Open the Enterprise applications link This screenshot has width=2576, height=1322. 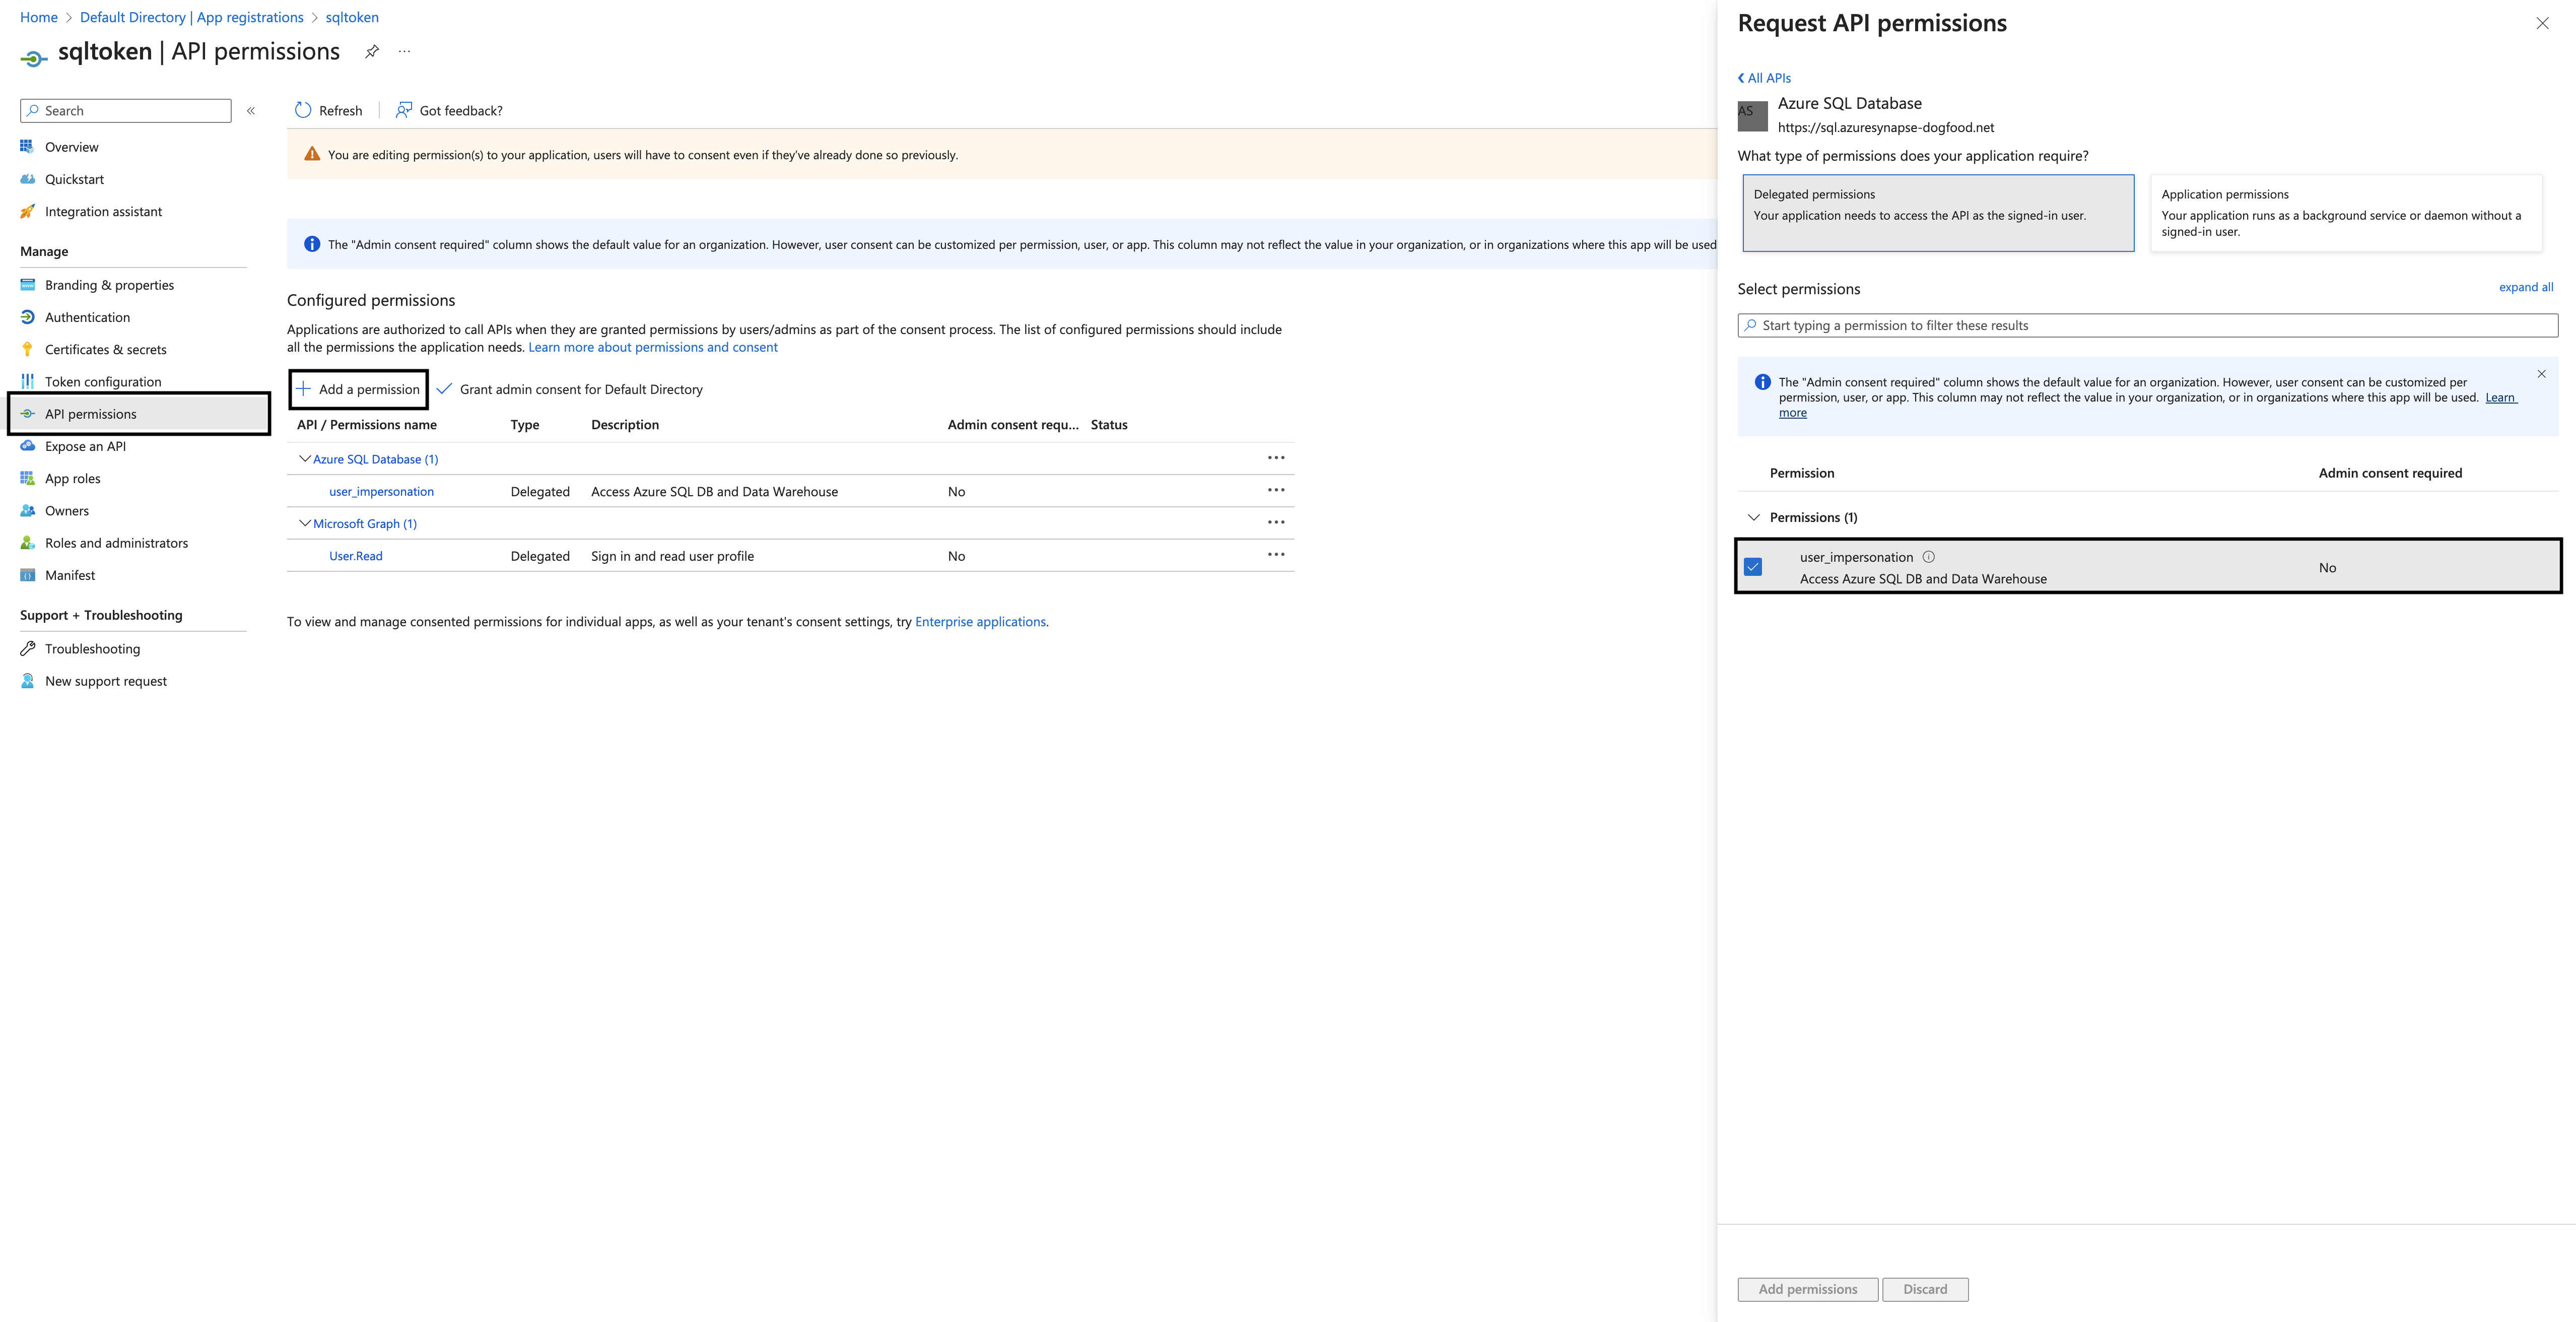[979, 621]
